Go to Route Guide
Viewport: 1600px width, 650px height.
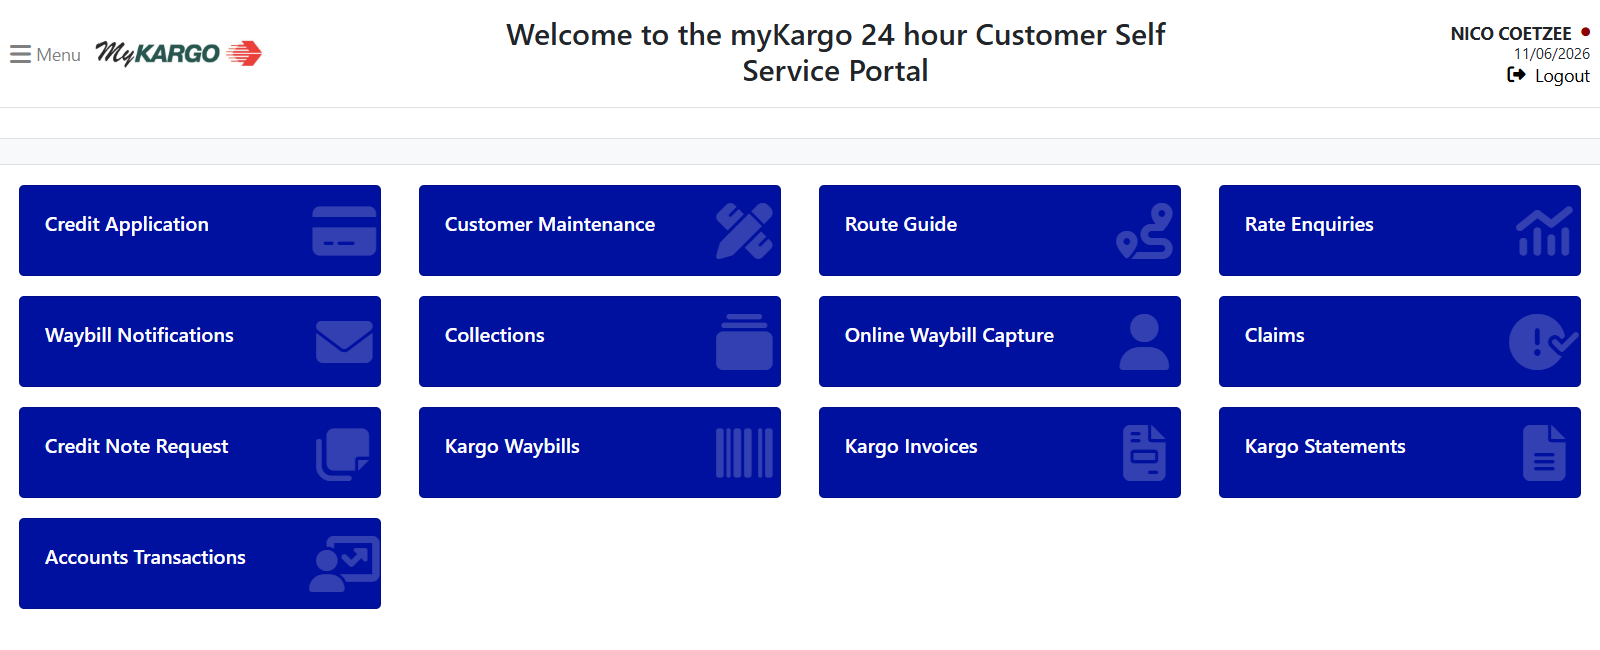pos(1000,230)
